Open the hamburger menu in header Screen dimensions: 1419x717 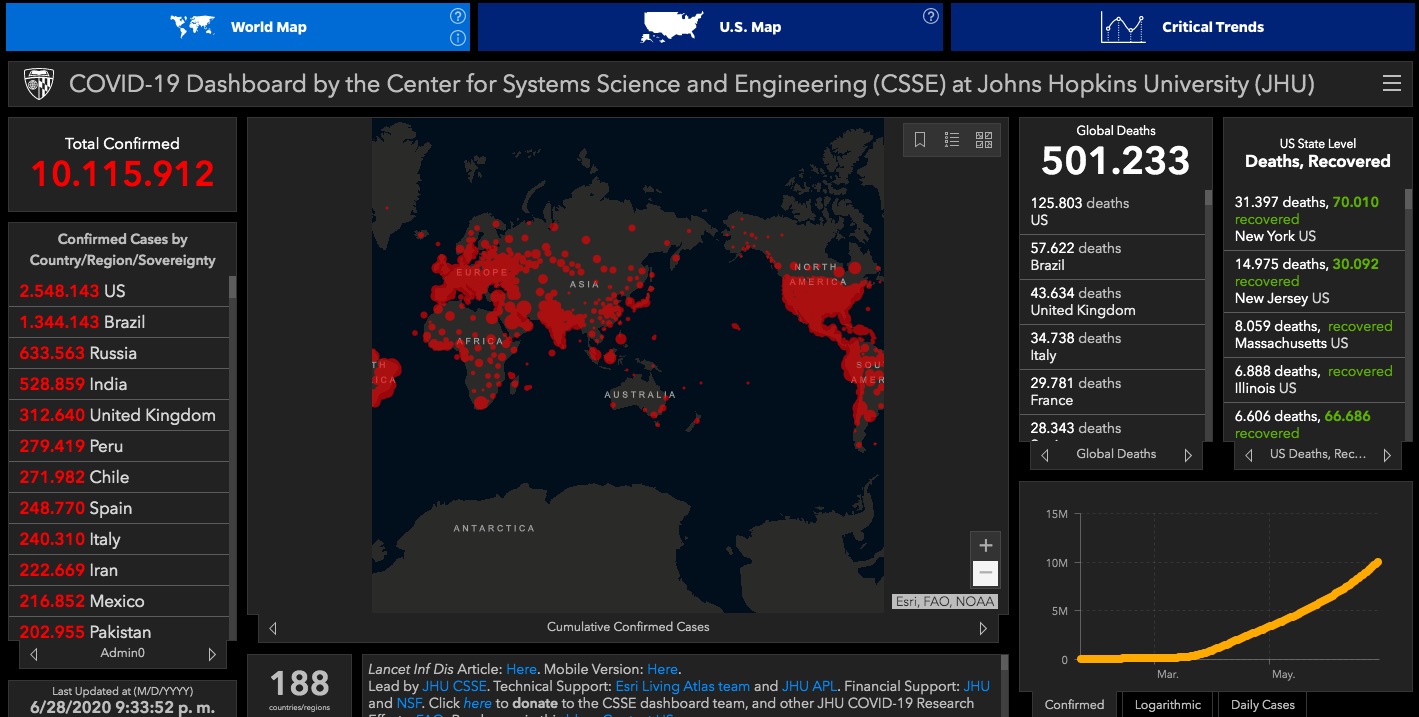[x=1391, y=84]
